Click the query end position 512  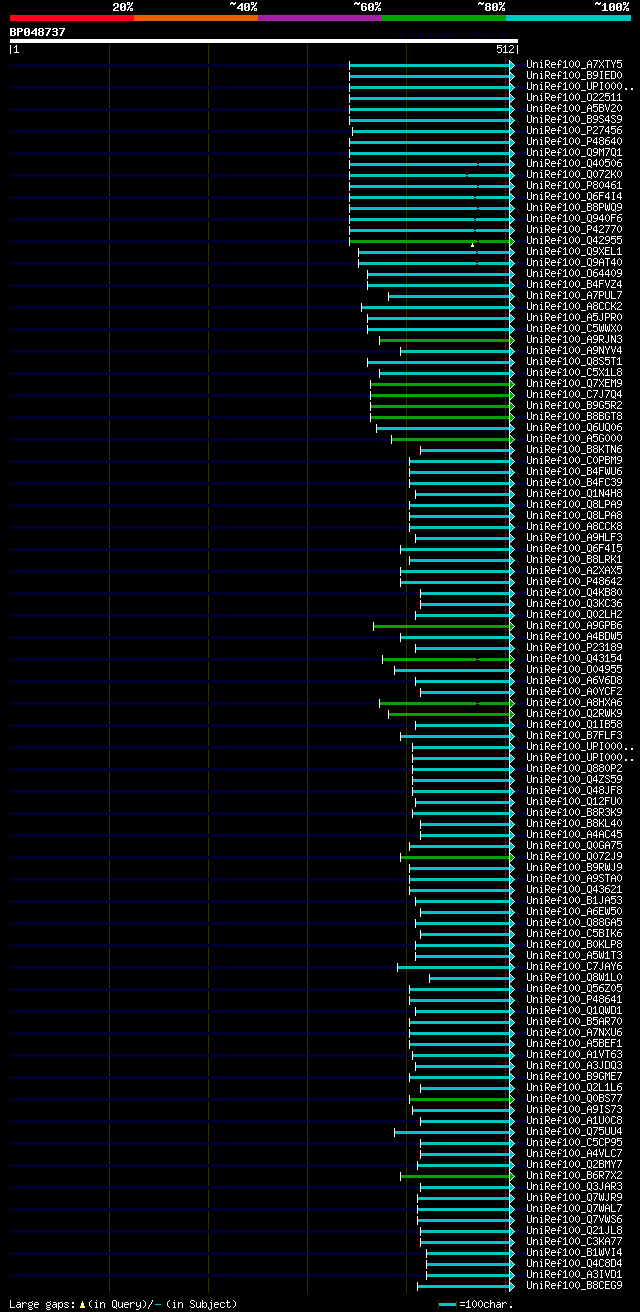(x=505, y=49)
